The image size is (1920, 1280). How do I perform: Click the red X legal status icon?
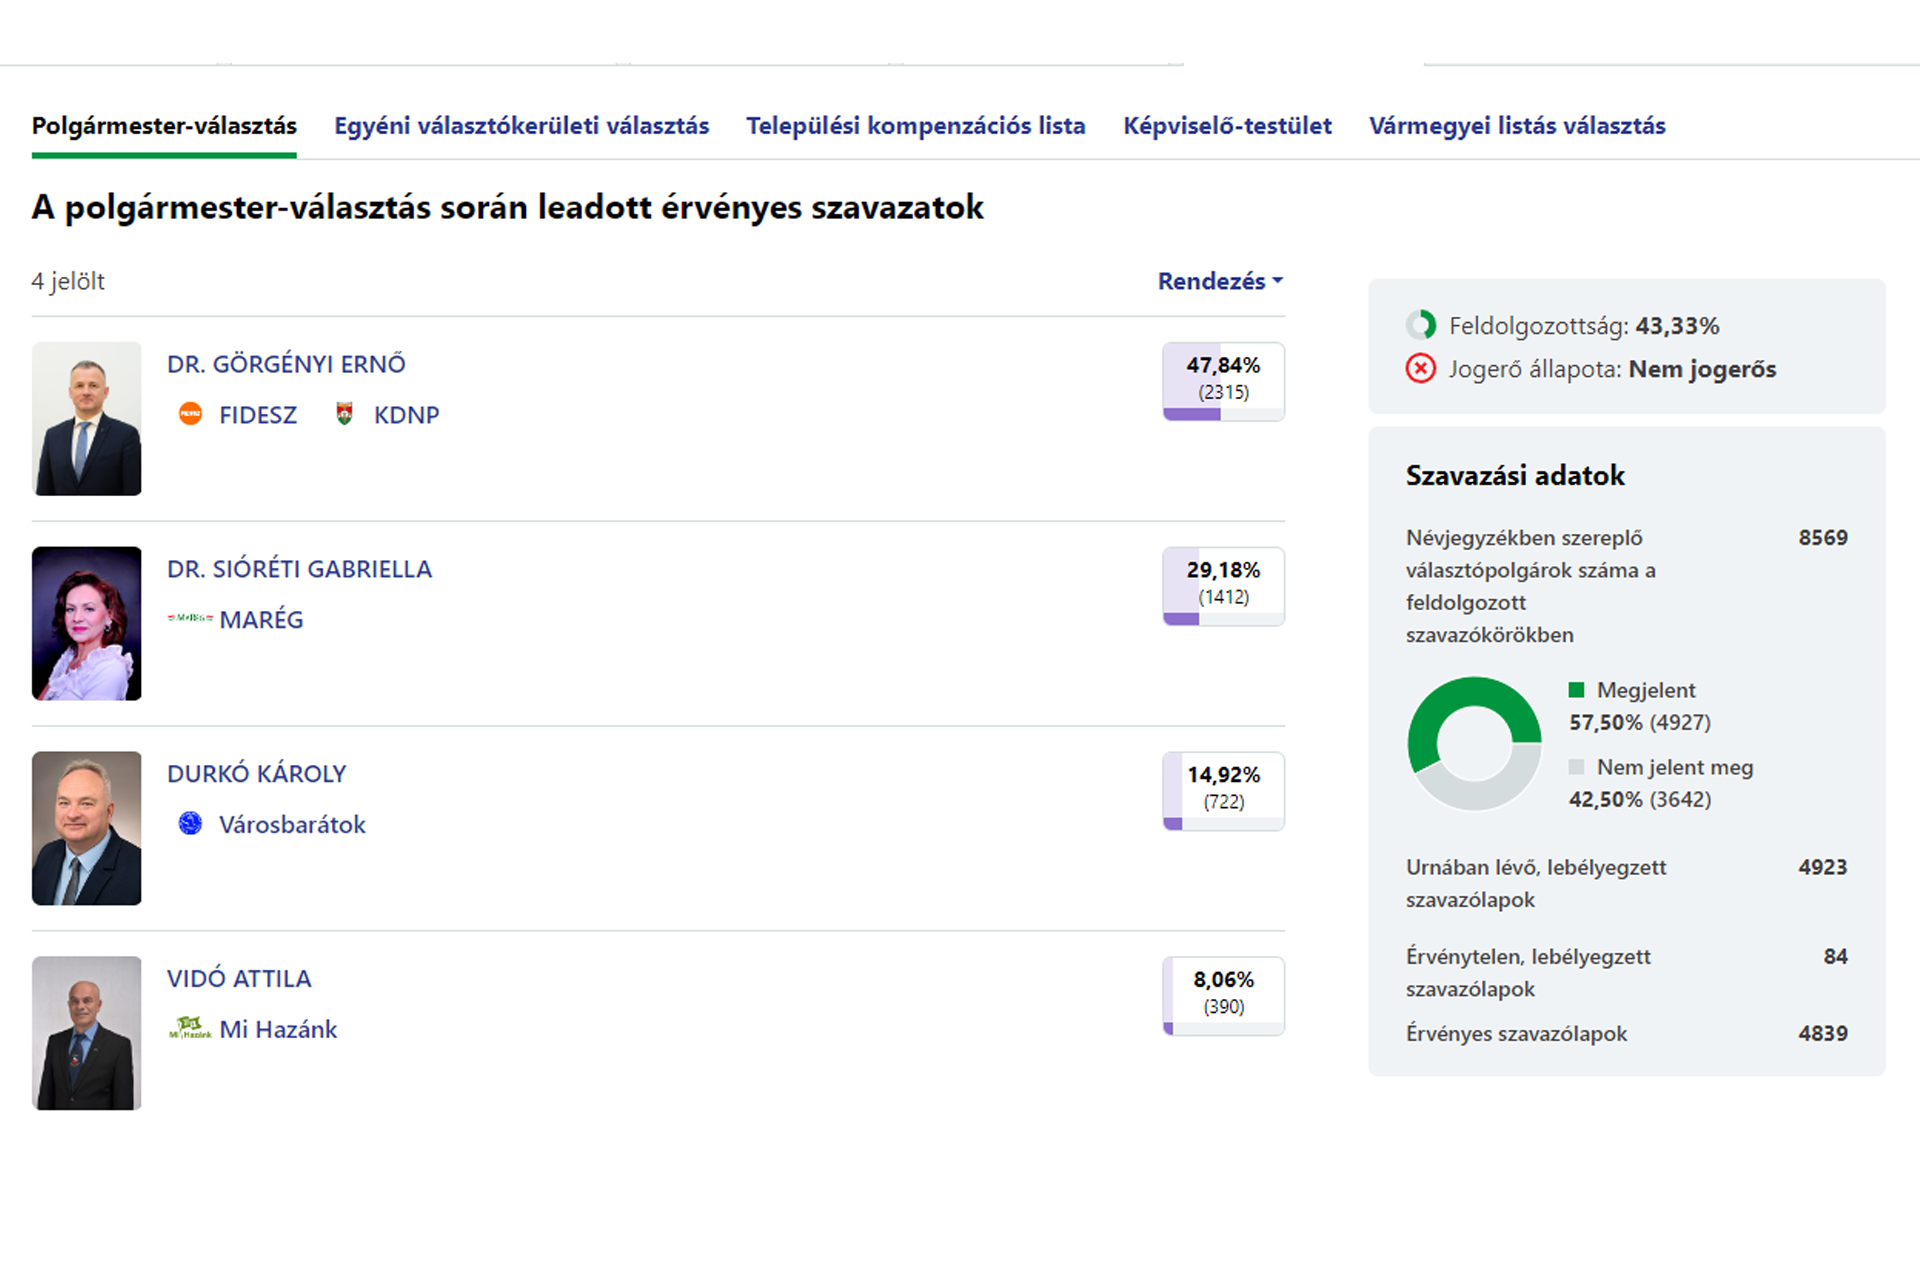coord(1420,369)
